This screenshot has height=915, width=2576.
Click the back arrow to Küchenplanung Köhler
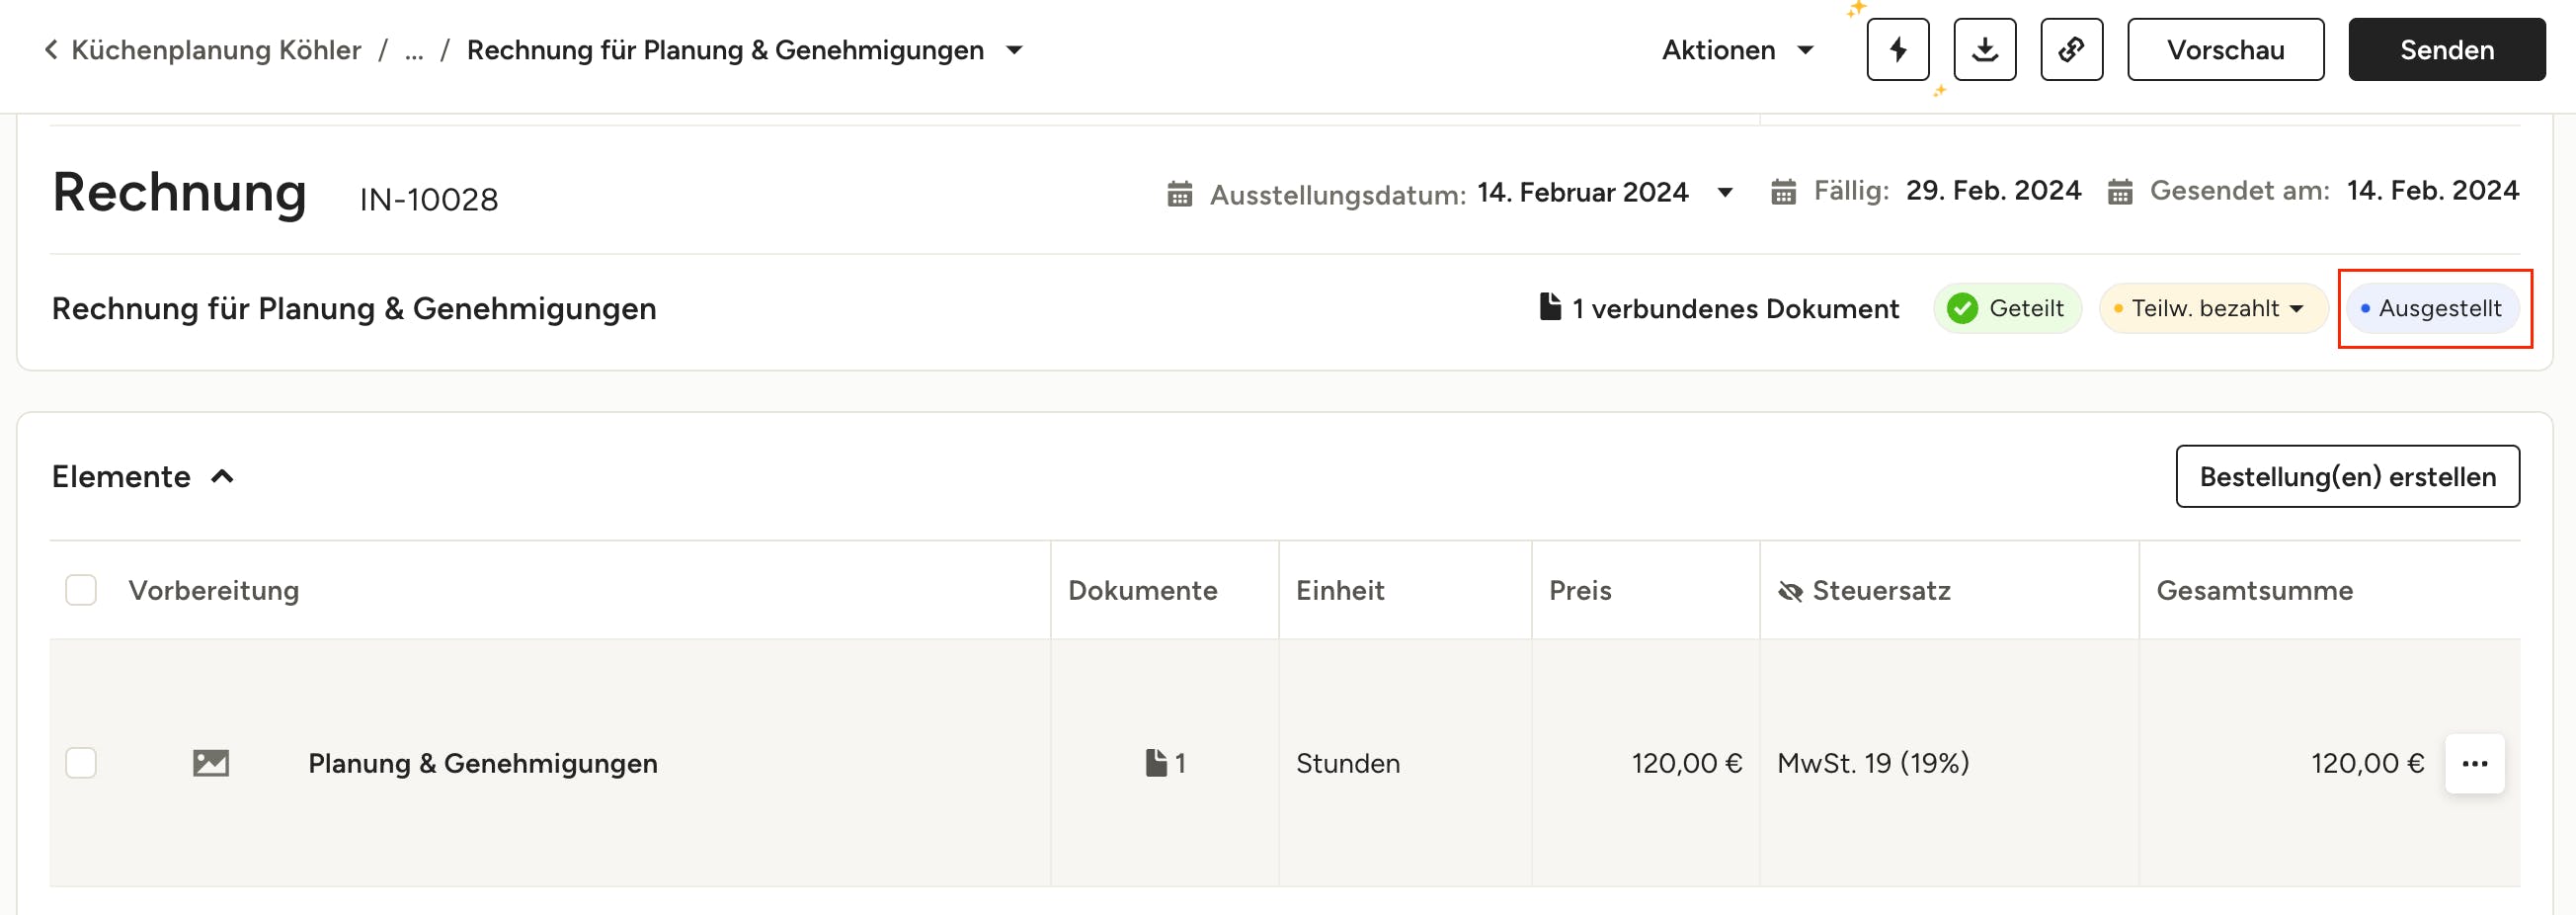(x=51, y=49)
